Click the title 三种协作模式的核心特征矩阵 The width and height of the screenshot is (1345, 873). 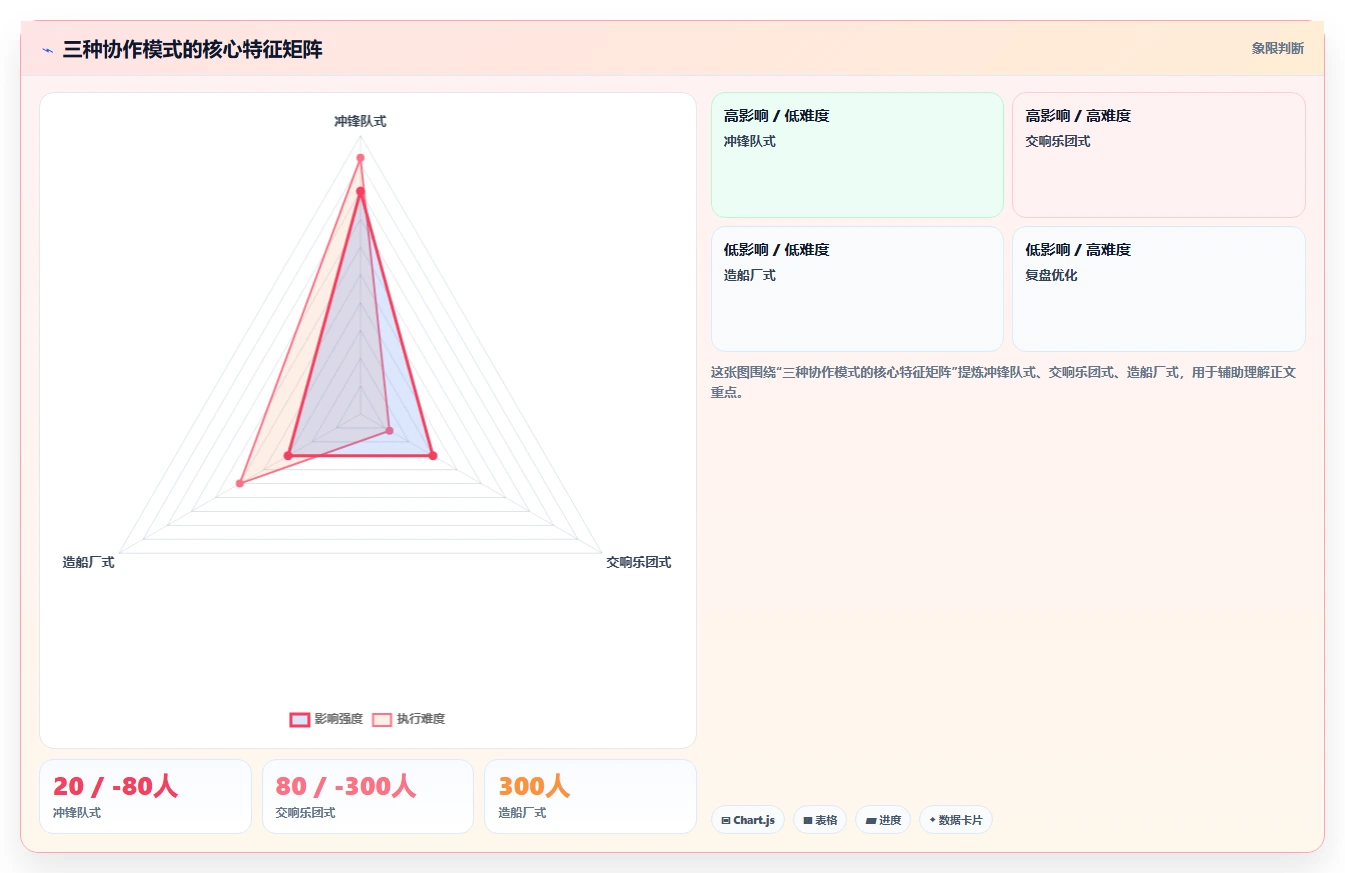pos(192,49)
